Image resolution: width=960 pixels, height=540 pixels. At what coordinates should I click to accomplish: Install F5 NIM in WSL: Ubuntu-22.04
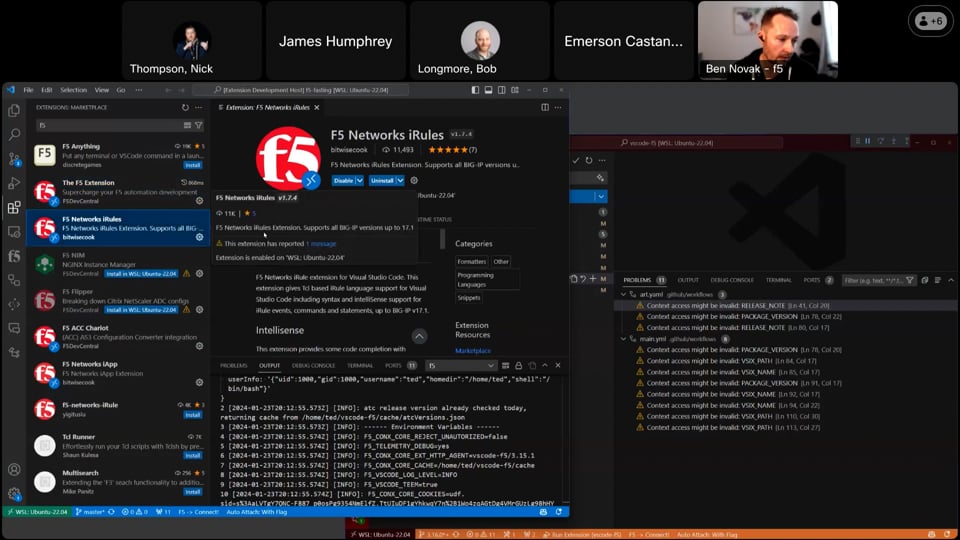click(x=141, y=274)
